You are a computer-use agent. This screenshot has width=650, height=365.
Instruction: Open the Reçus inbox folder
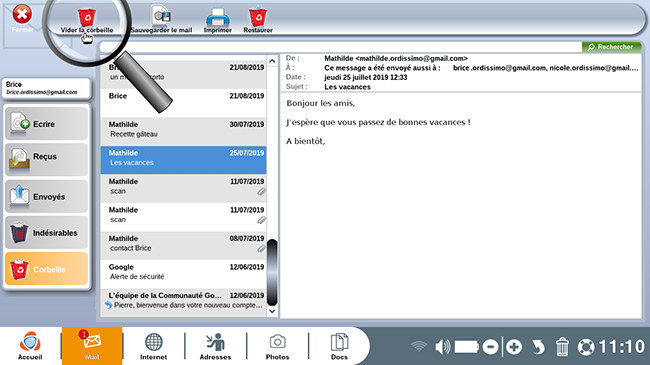(x=46, y=160)
